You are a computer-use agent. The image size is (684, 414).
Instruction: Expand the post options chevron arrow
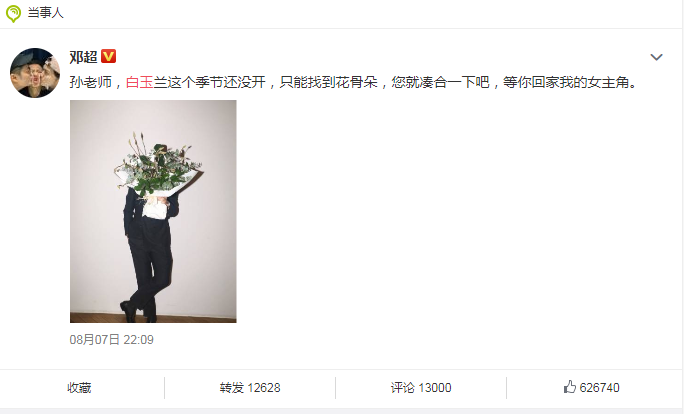tap(656, 57)
